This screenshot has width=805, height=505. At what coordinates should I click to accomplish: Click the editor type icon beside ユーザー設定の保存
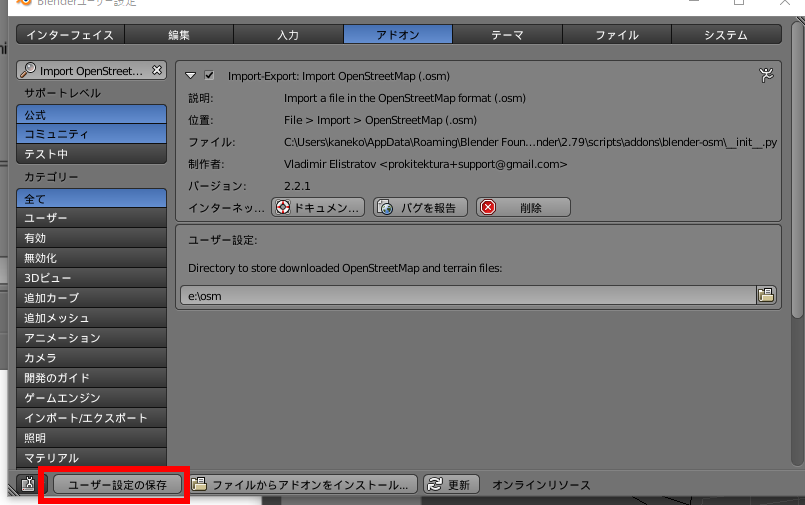[28, 484]
